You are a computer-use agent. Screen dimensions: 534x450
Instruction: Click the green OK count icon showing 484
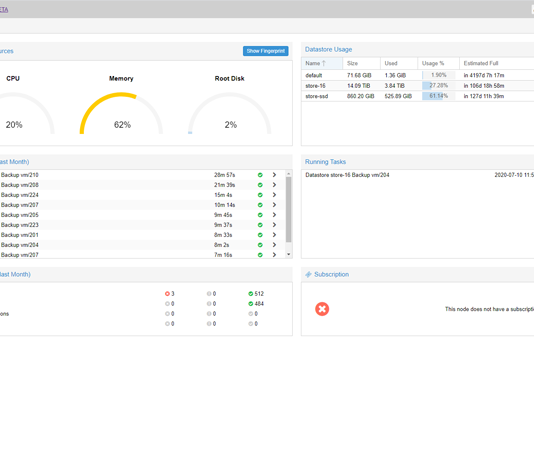251,304
